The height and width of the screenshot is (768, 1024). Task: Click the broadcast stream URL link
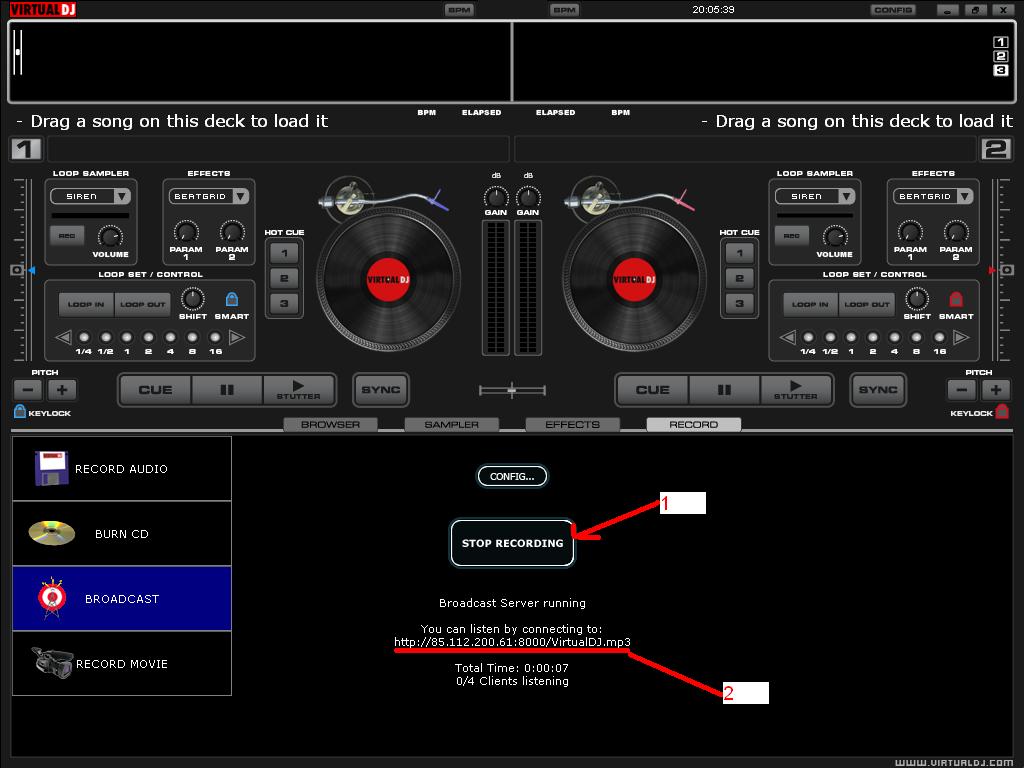(x=513, y=642)
